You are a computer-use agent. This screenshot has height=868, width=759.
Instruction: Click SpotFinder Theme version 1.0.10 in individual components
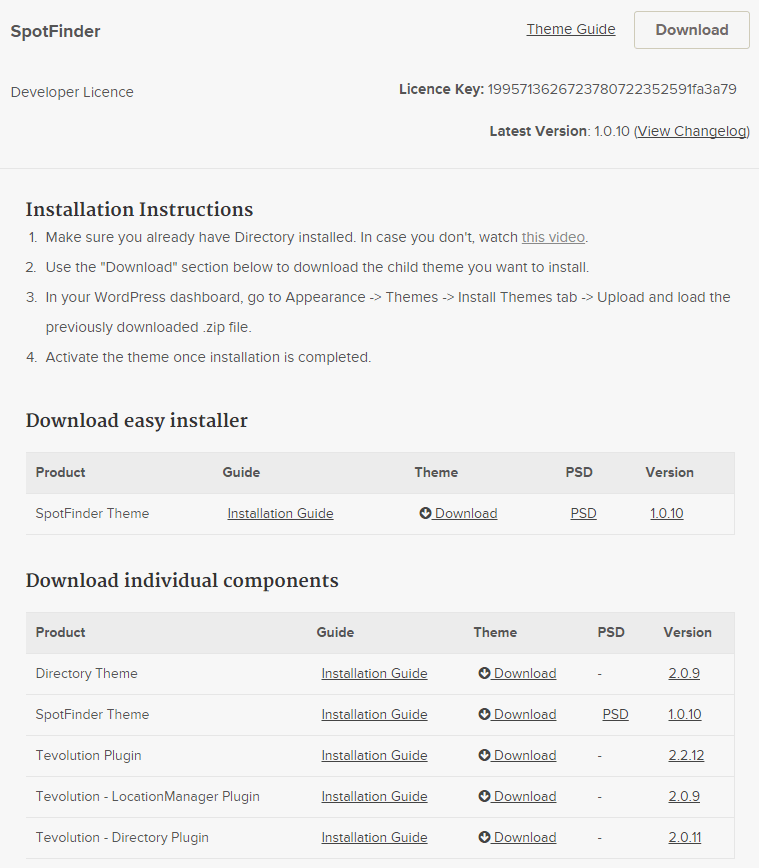tap(685, 714)
